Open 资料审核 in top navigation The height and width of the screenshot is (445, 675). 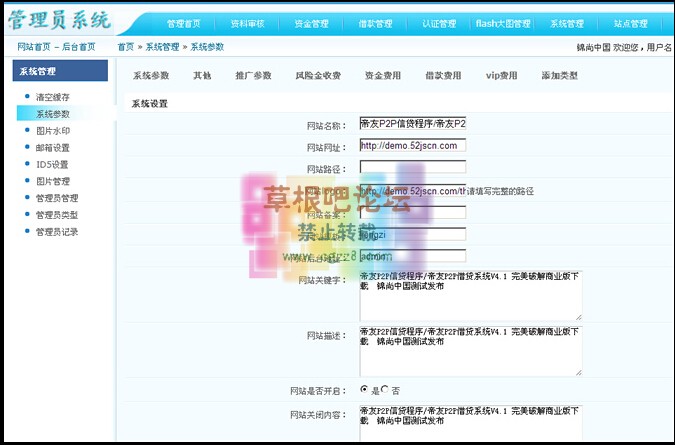coord(247,23)
